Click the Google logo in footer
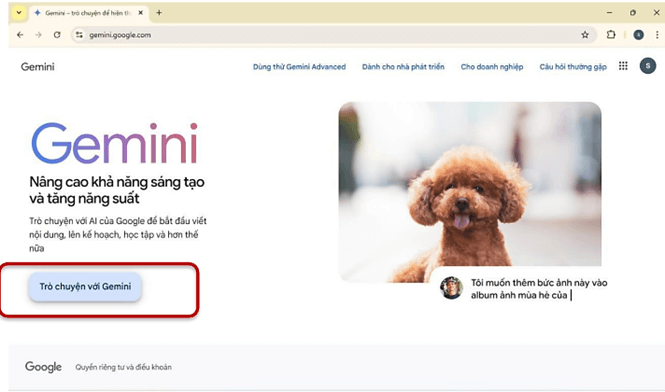665x392 pixels. (43, 367)
